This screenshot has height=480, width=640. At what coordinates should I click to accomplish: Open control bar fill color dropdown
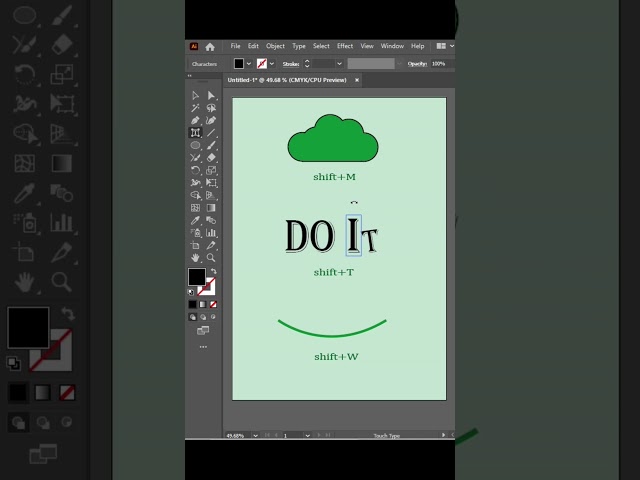[249, 64]
